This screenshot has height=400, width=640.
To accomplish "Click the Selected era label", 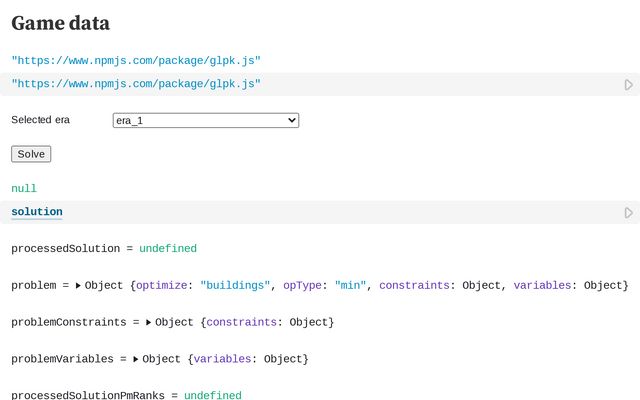I will [40, 120].
